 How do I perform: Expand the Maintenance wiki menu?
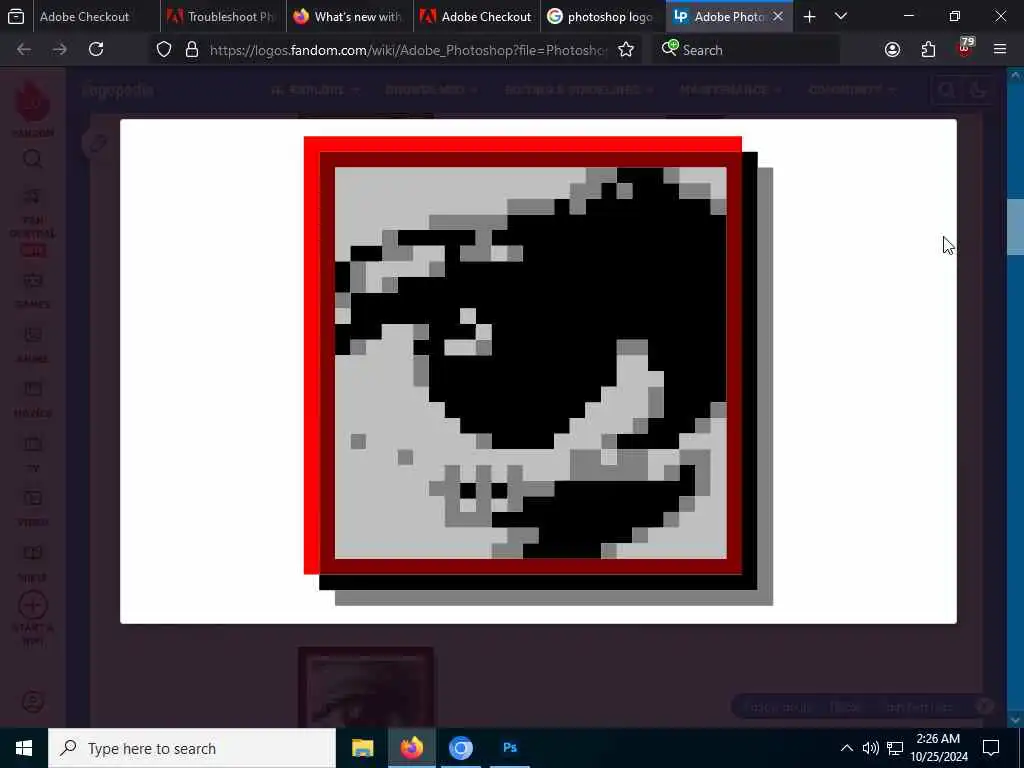coord(730,90)
